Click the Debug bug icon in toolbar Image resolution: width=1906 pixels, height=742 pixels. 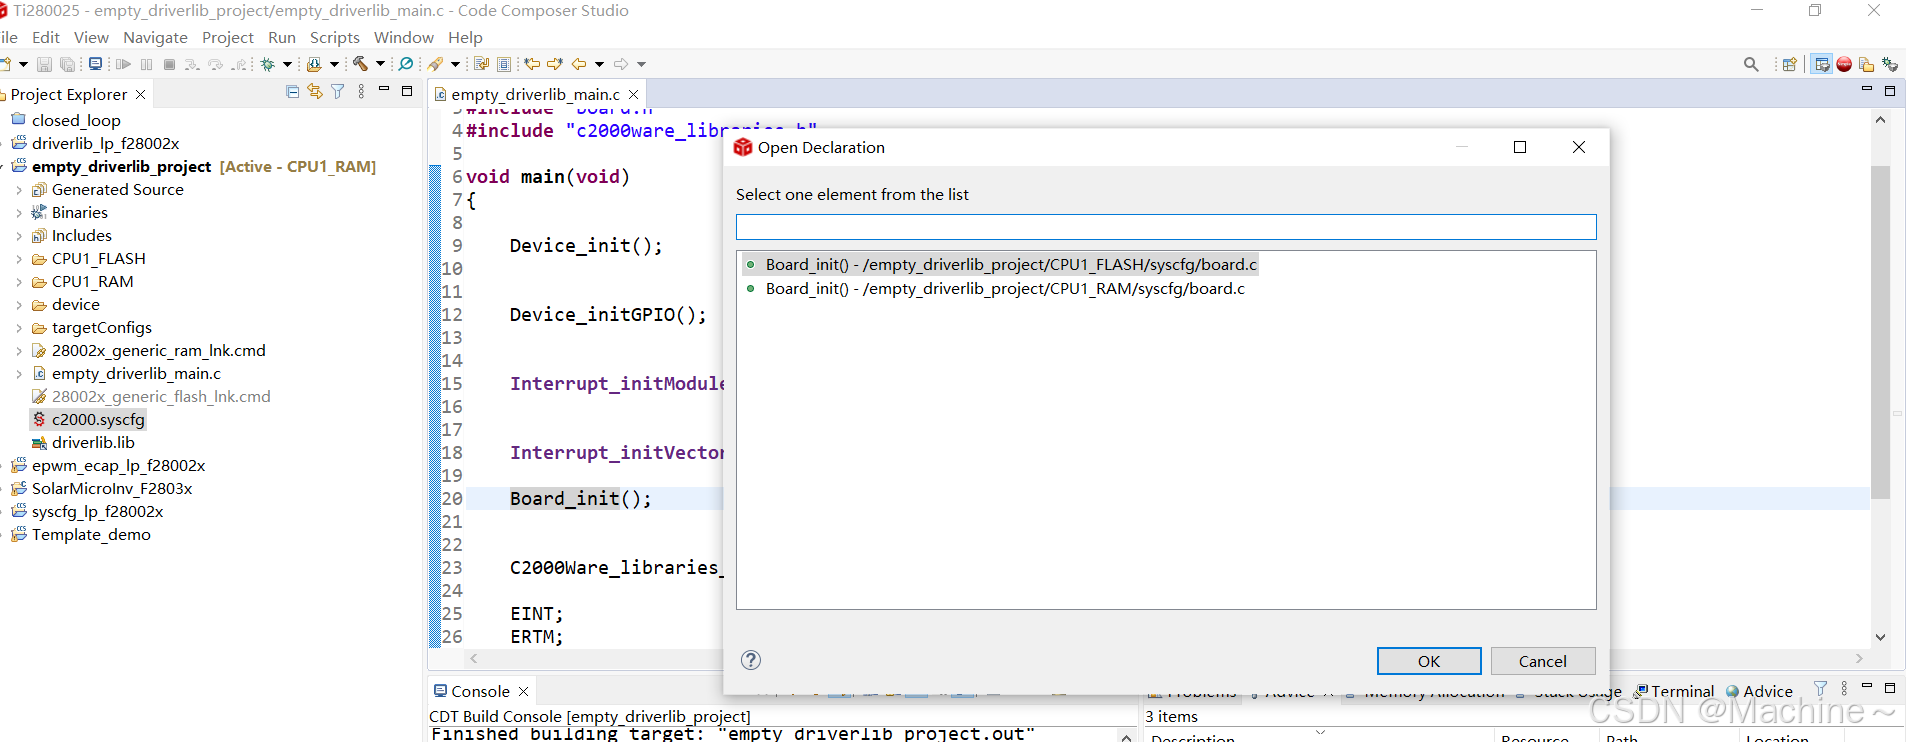pos(267,64)
